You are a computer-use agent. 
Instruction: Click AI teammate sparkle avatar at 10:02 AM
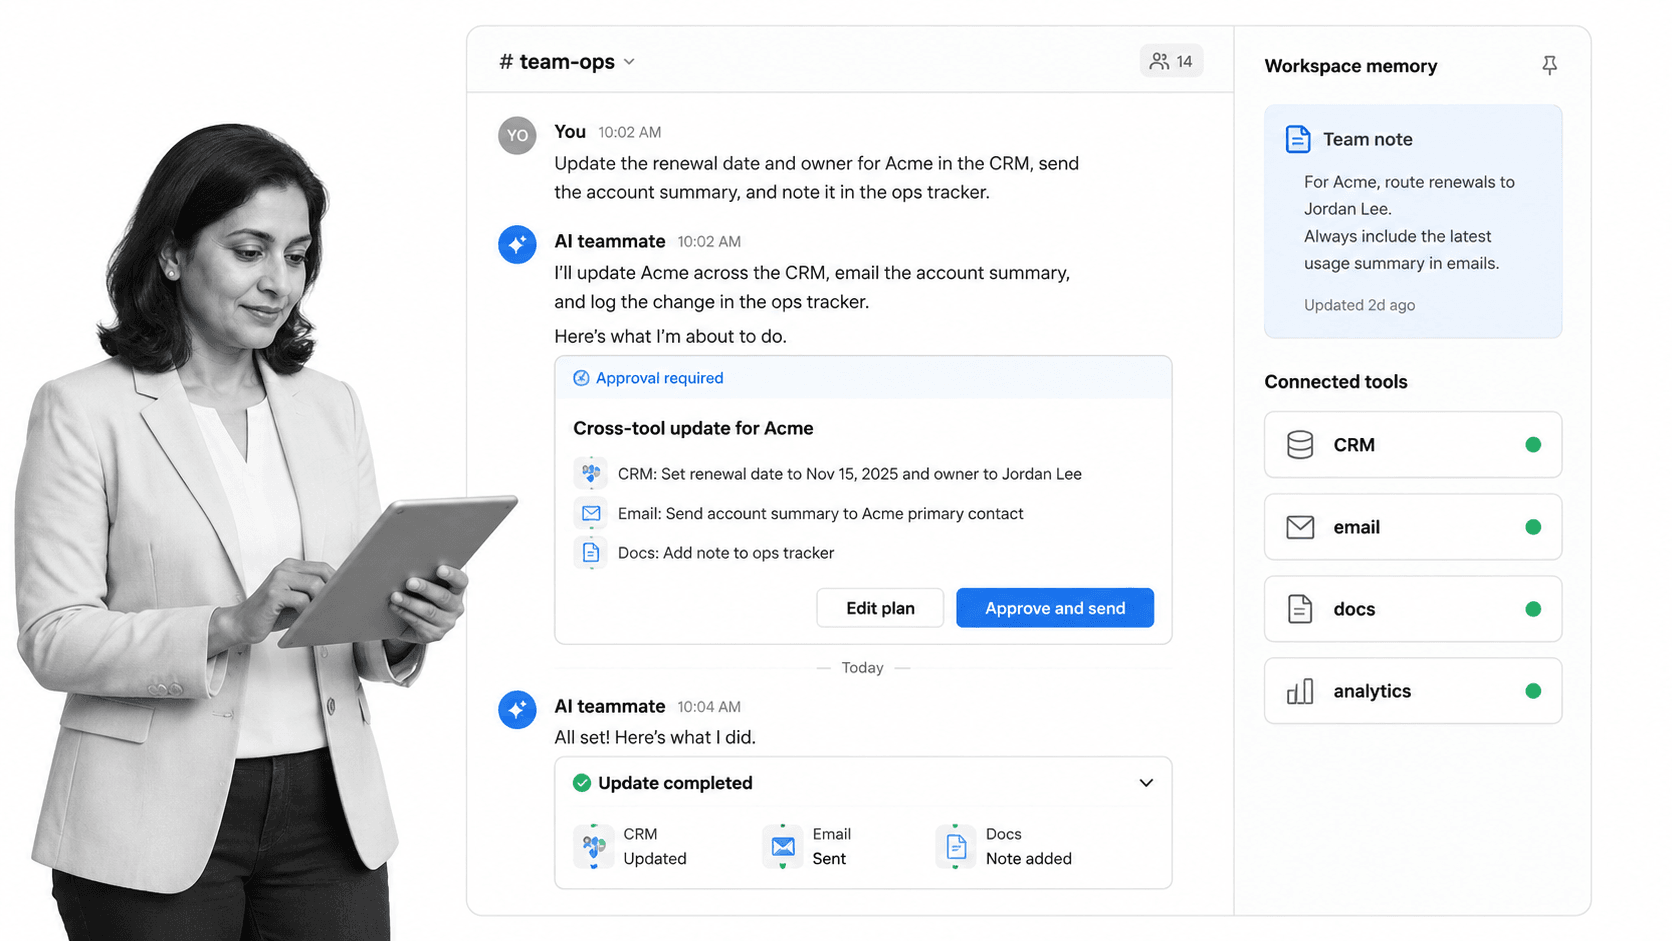(517, 244)
